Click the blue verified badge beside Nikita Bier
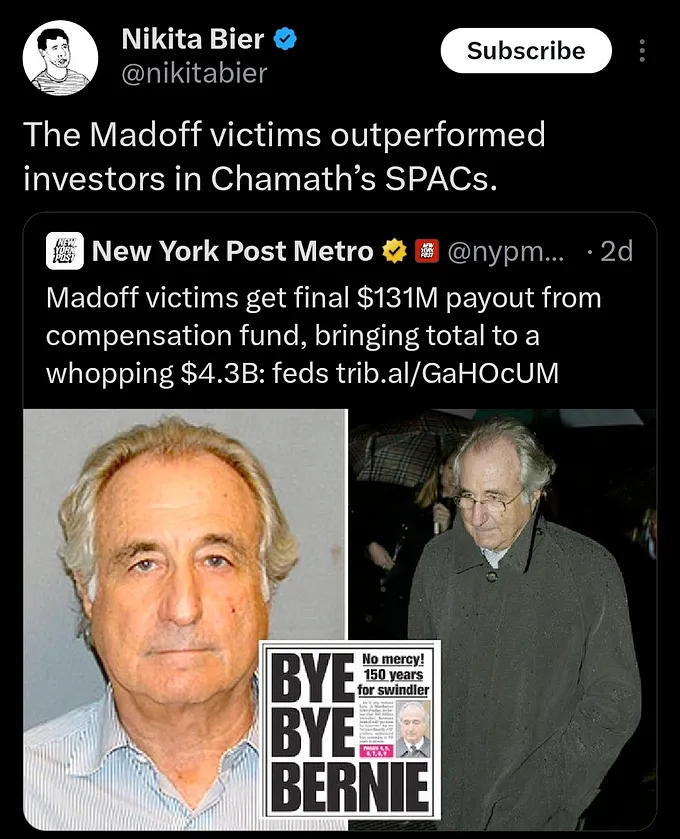680x839 pixels. (285, 39)
